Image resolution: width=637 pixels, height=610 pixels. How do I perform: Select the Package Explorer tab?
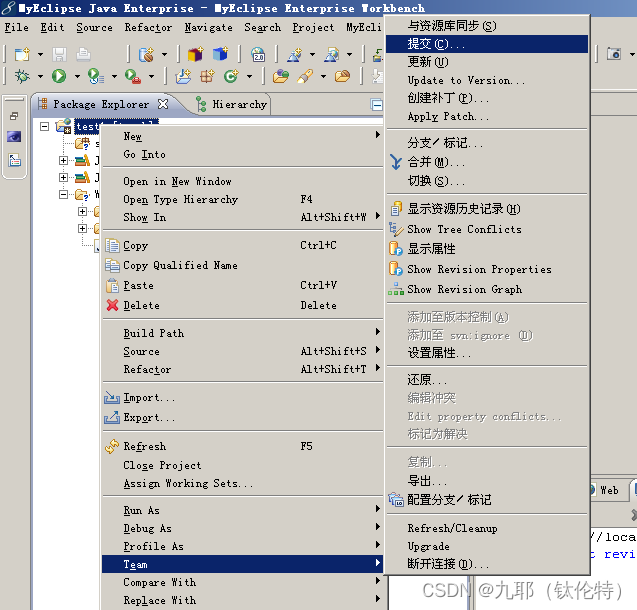pos(101,104)
